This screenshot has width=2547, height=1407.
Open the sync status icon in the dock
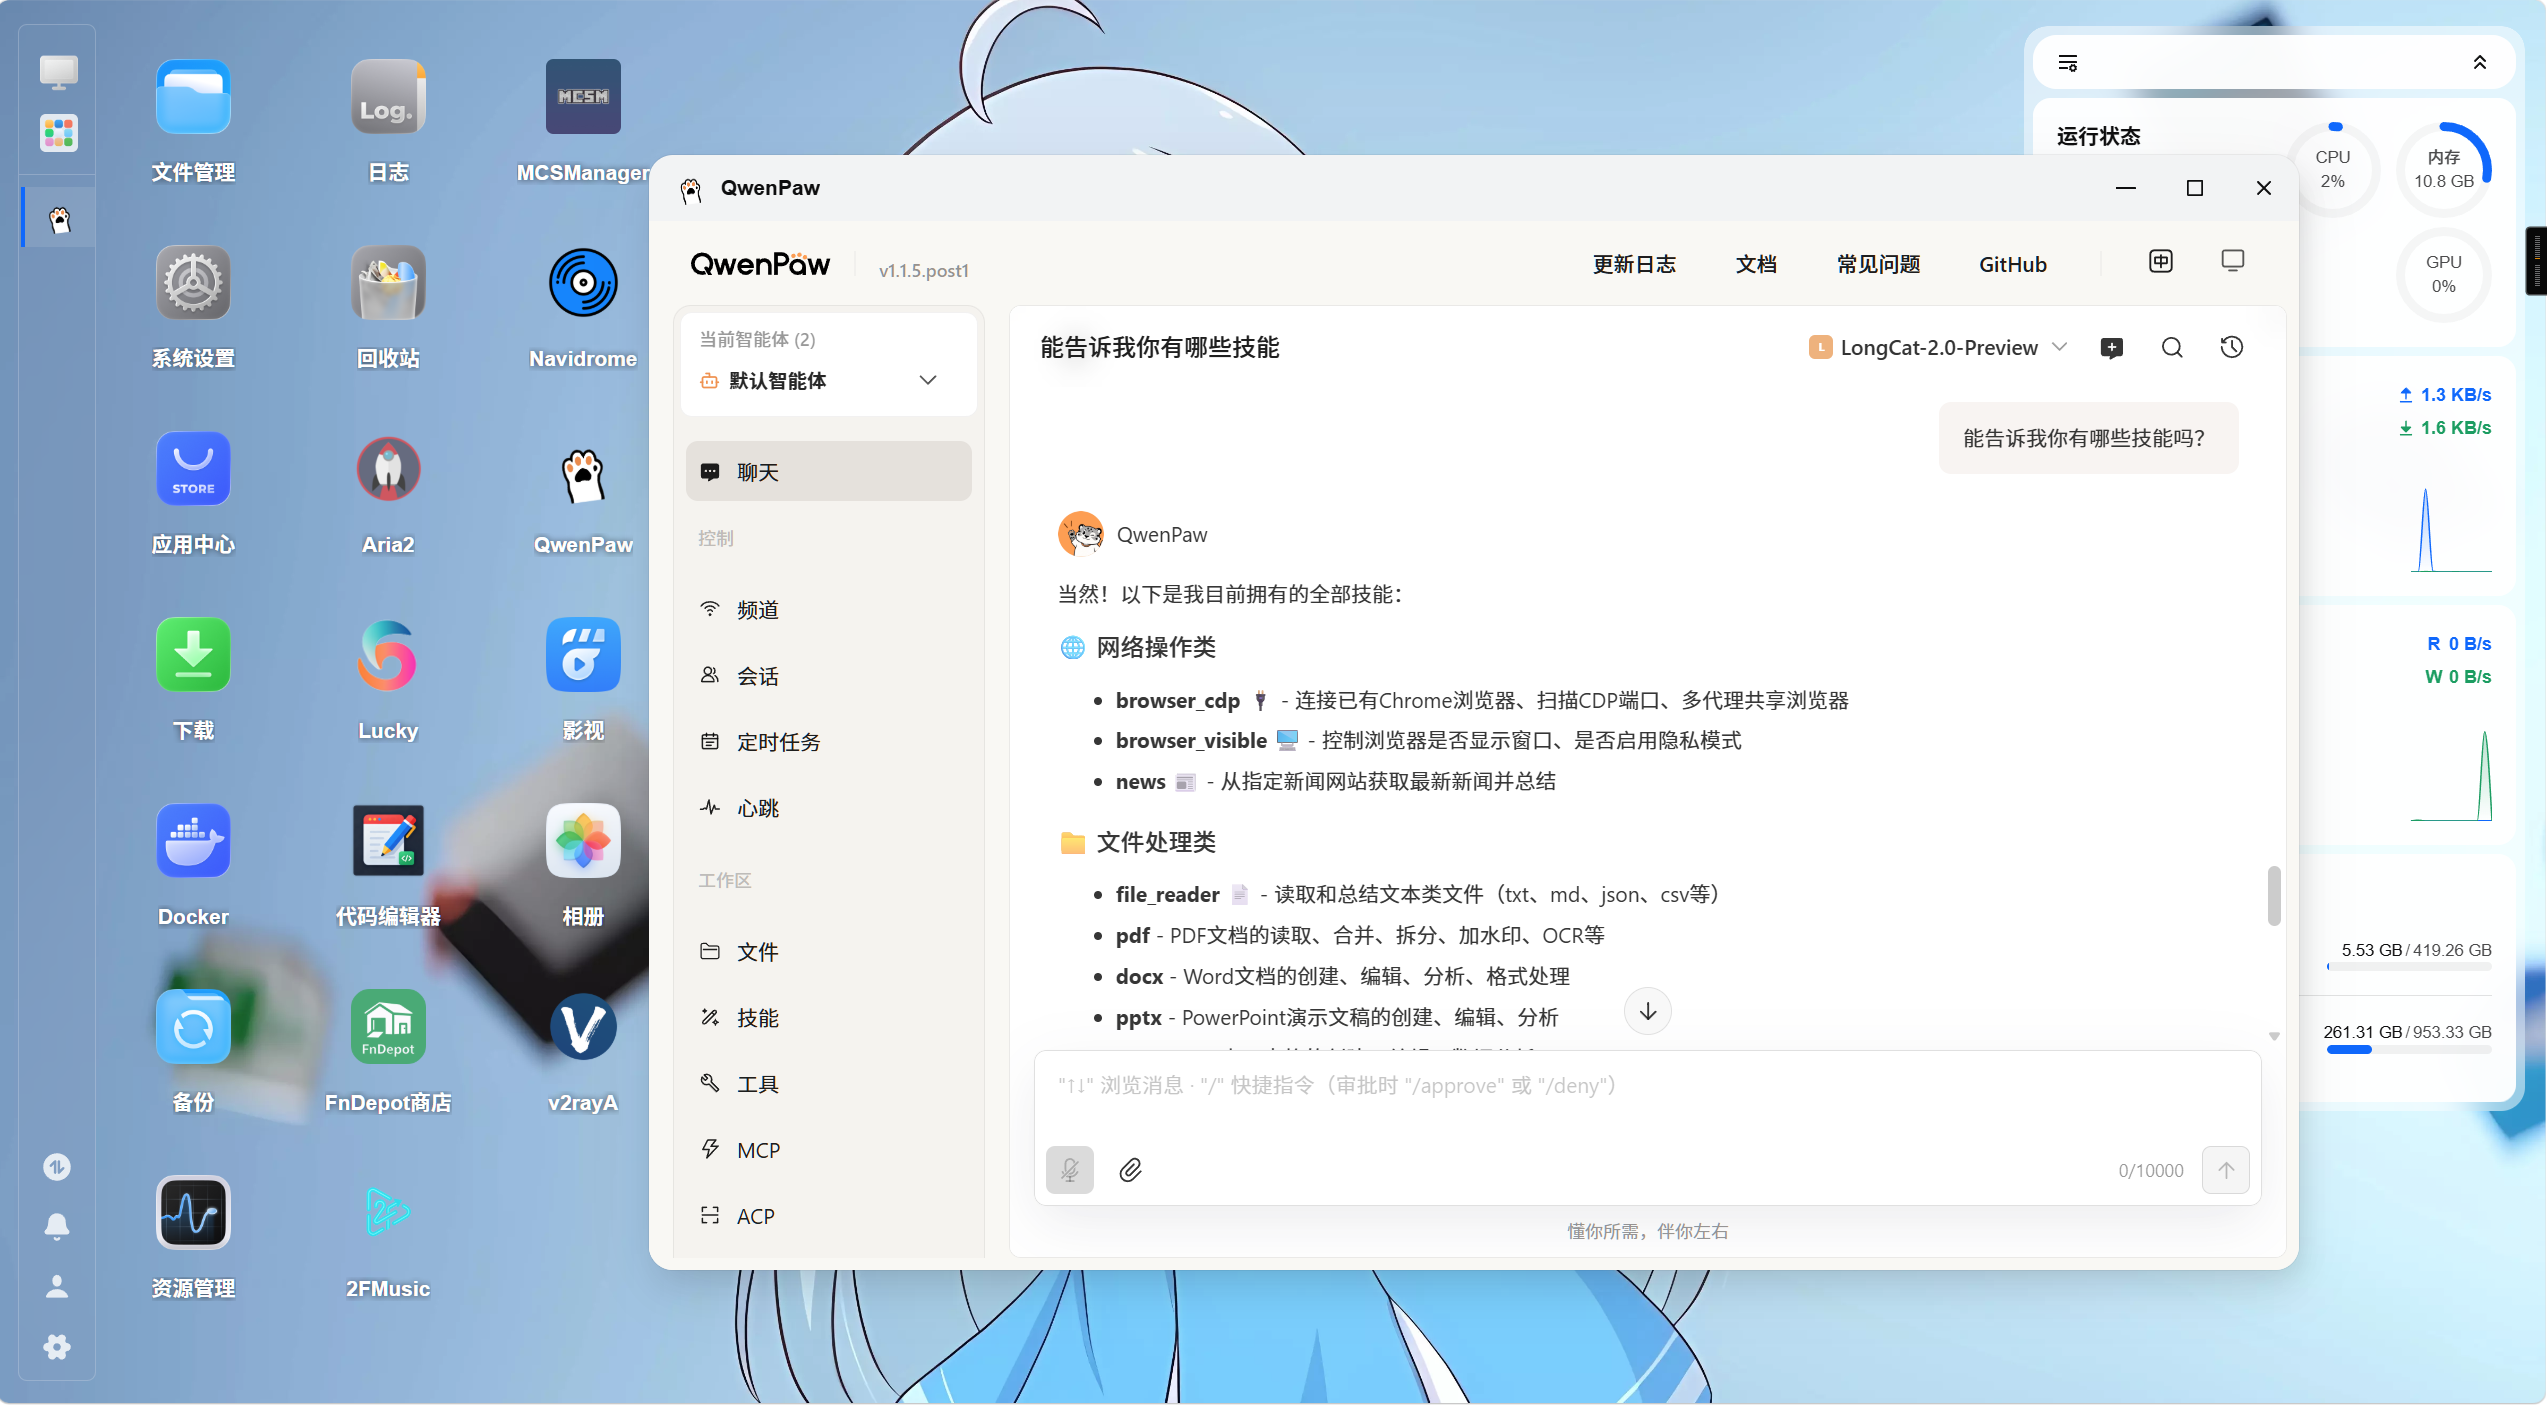pos(57,1167)
